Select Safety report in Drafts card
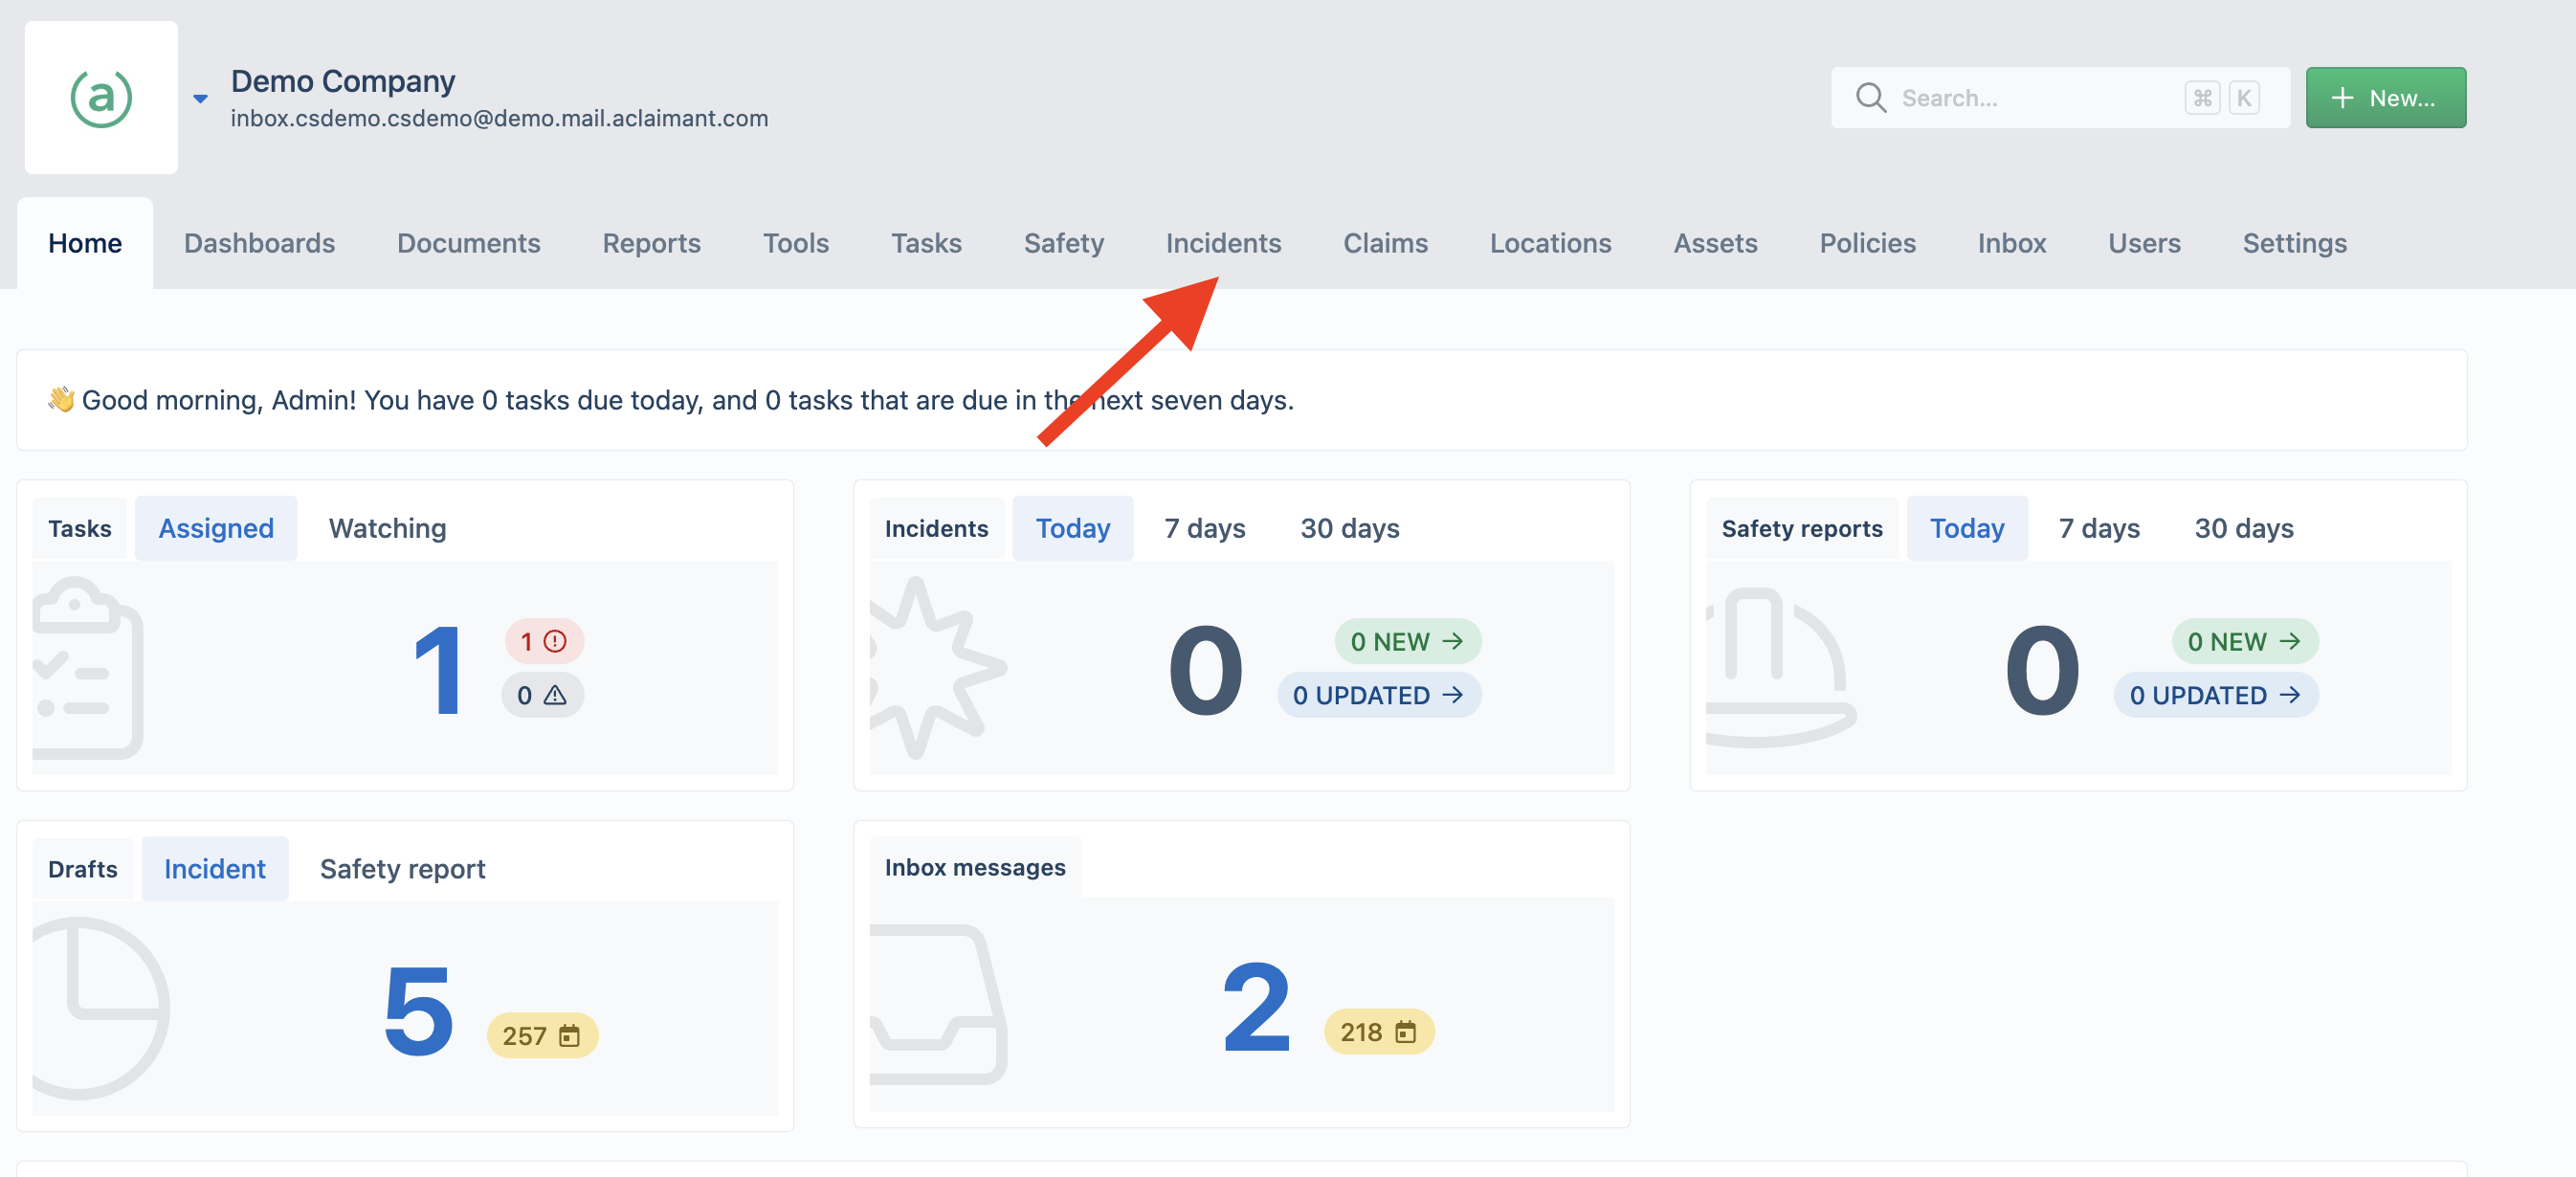Screen dimensions: 2576x1177 [x=402, y=868]
